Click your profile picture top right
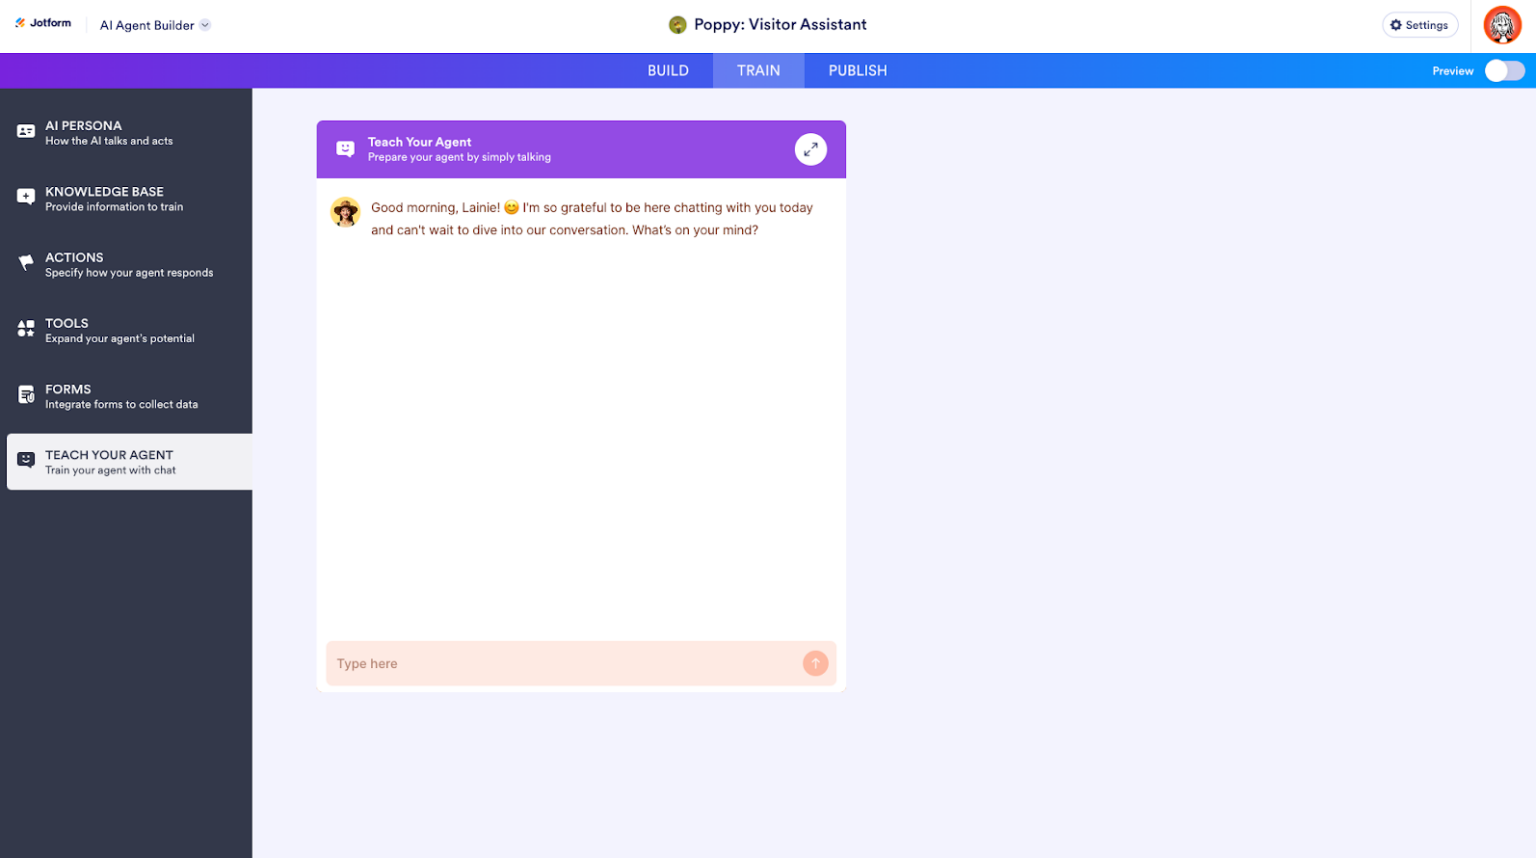The image size is (1536, 858). [1501, 24]
